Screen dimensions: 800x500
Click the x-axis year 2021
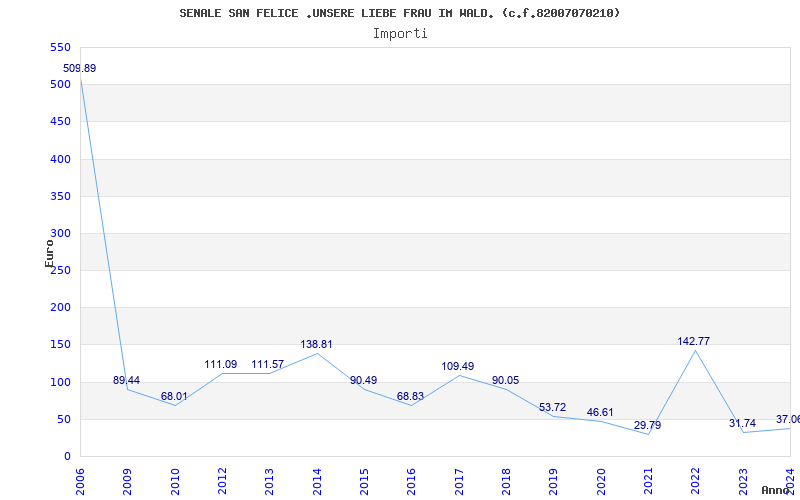pos(648,481)
